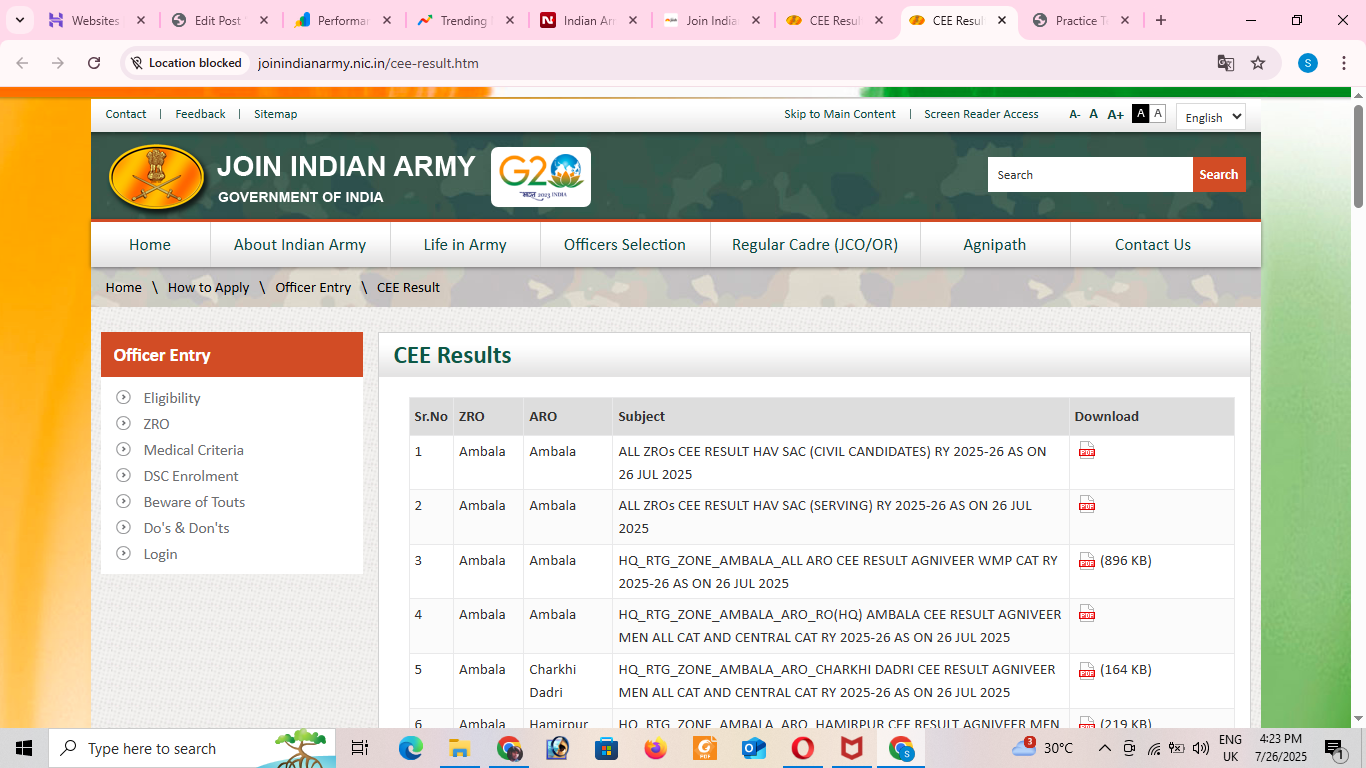Click the Contact link in top bar
The width and height of the screenshot is (1366, 768).
[126, 114]
